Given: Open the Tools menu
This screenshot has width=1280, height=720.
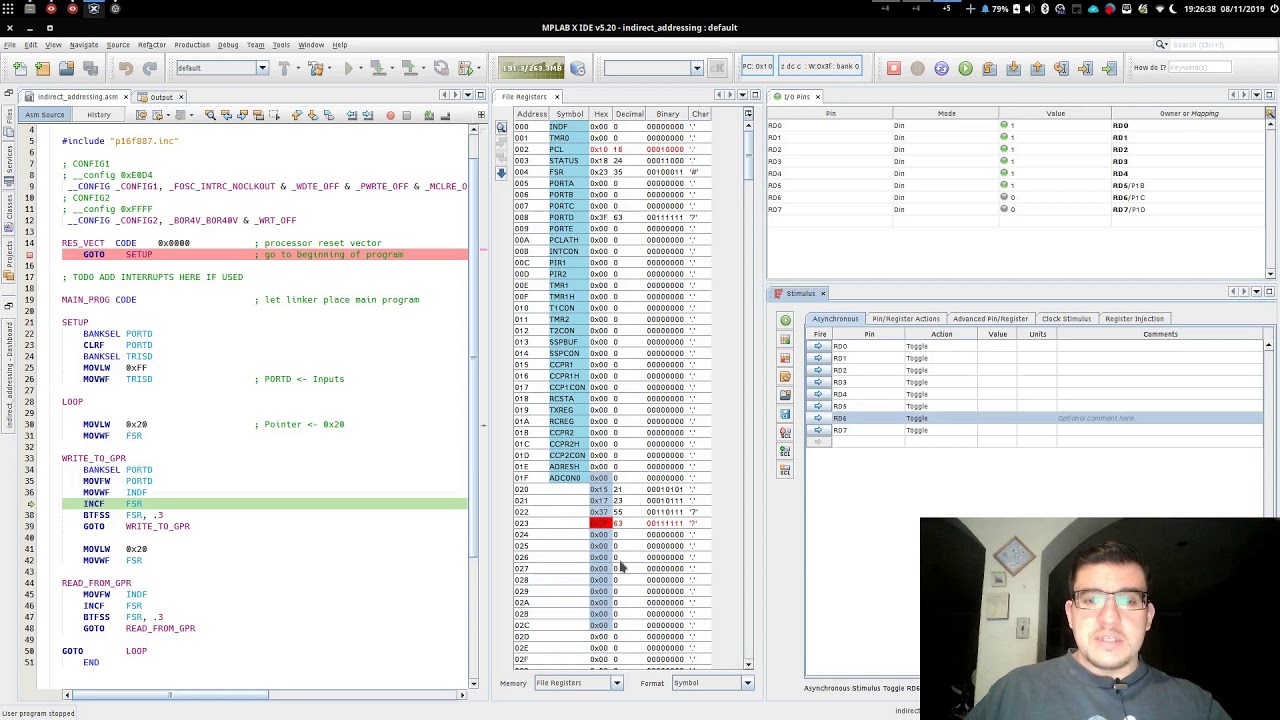Looking at the screenshot, I should point(281,45).
